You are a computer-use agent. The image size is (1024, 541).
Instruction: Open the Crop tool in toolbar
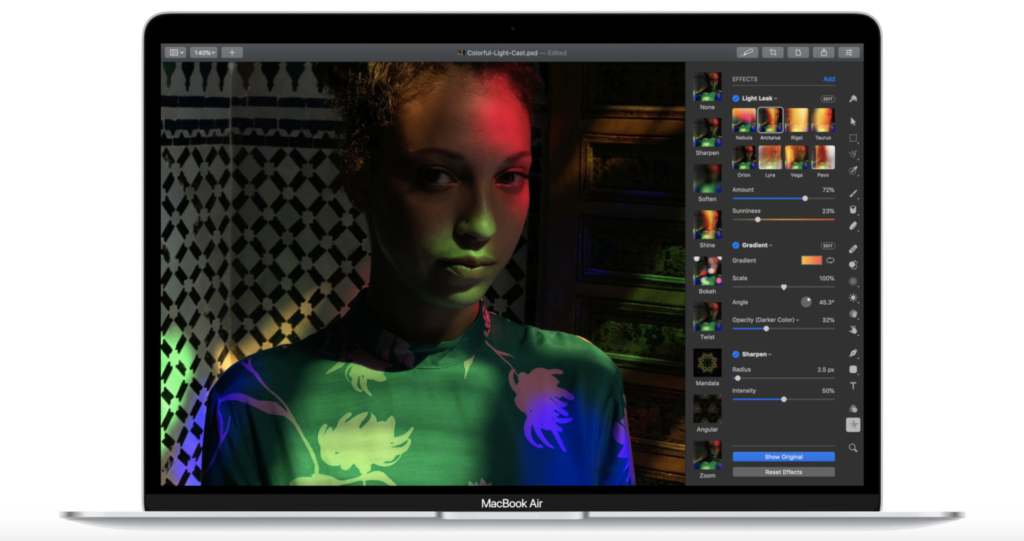coord(772,52)
